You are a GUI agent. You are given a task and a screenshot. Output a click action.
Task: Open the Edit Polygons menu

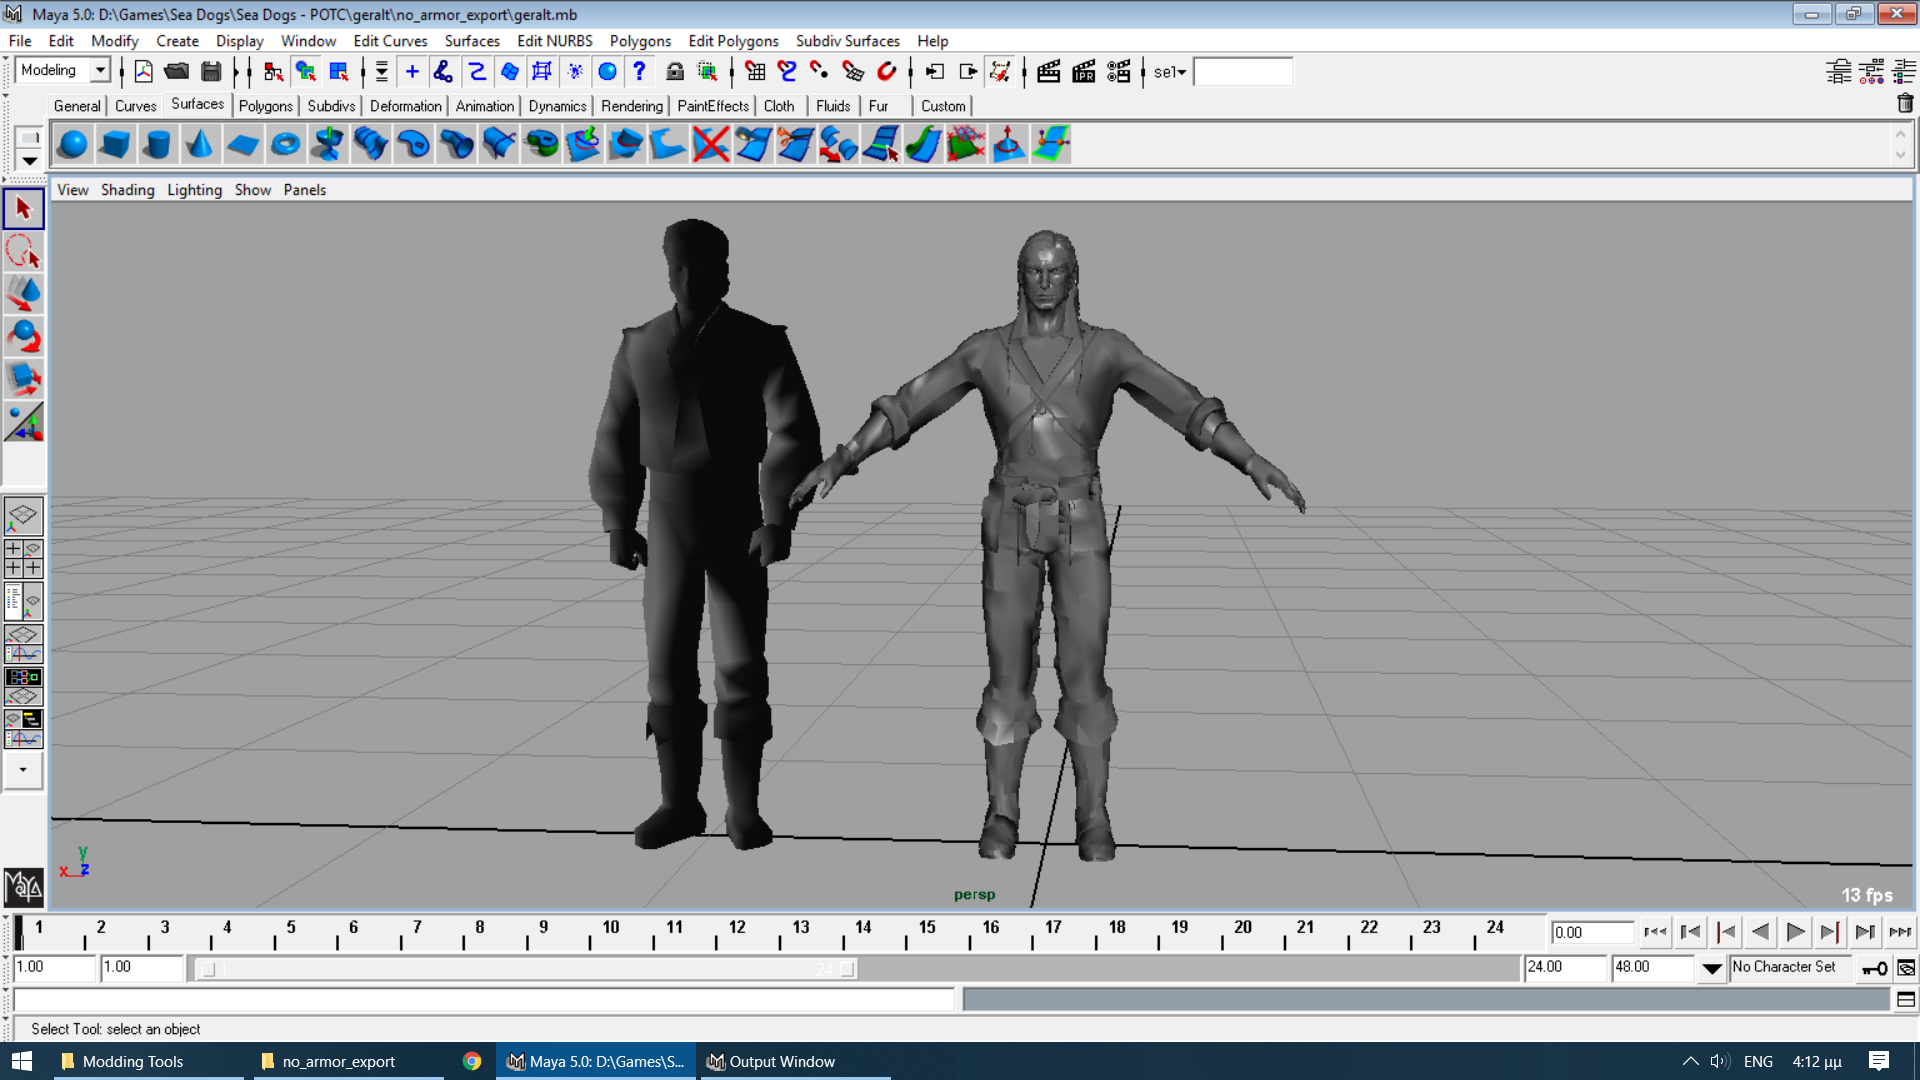732,41
